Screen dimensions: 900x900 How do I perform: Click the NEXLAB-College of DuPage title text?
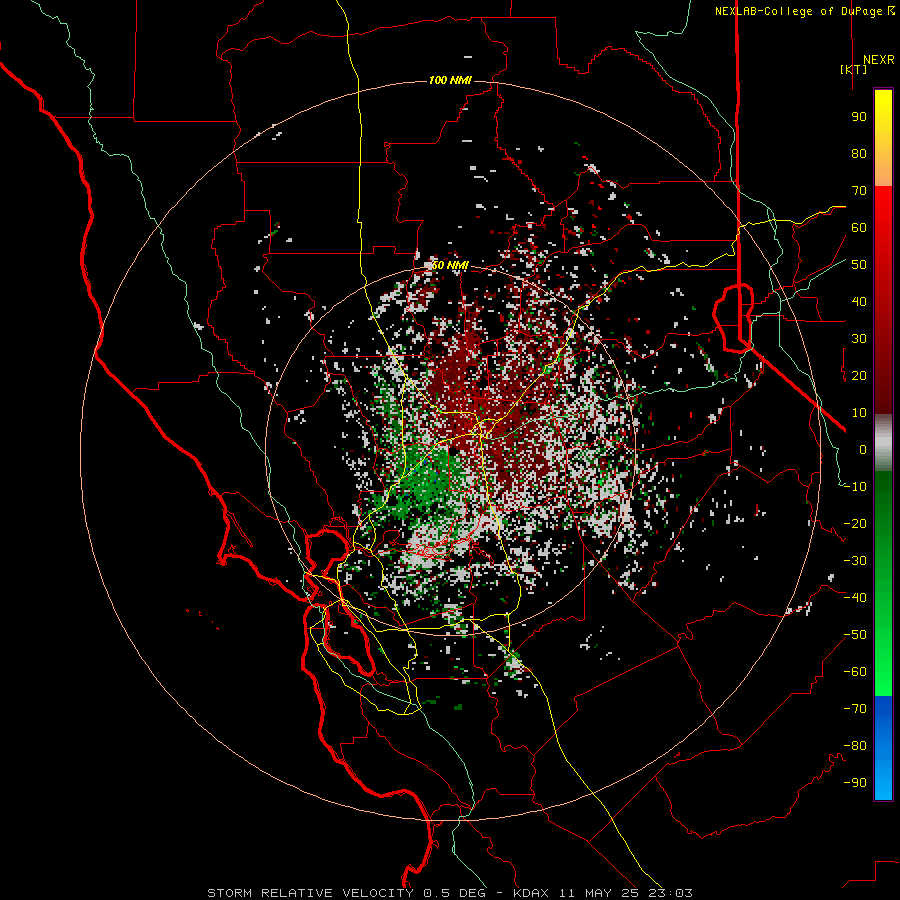pyautogui.click(x=805, y=11)
